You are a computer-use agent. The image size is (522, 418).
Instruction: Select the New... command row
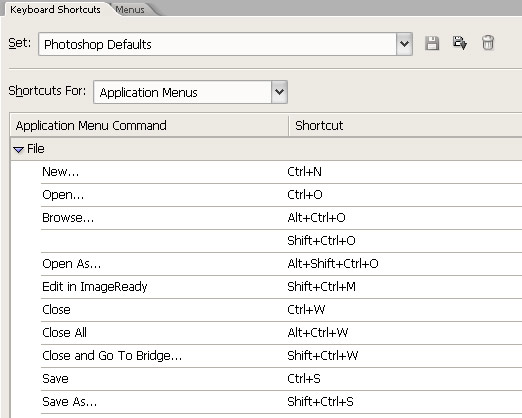pyautogui.click(x=281, y=172)
